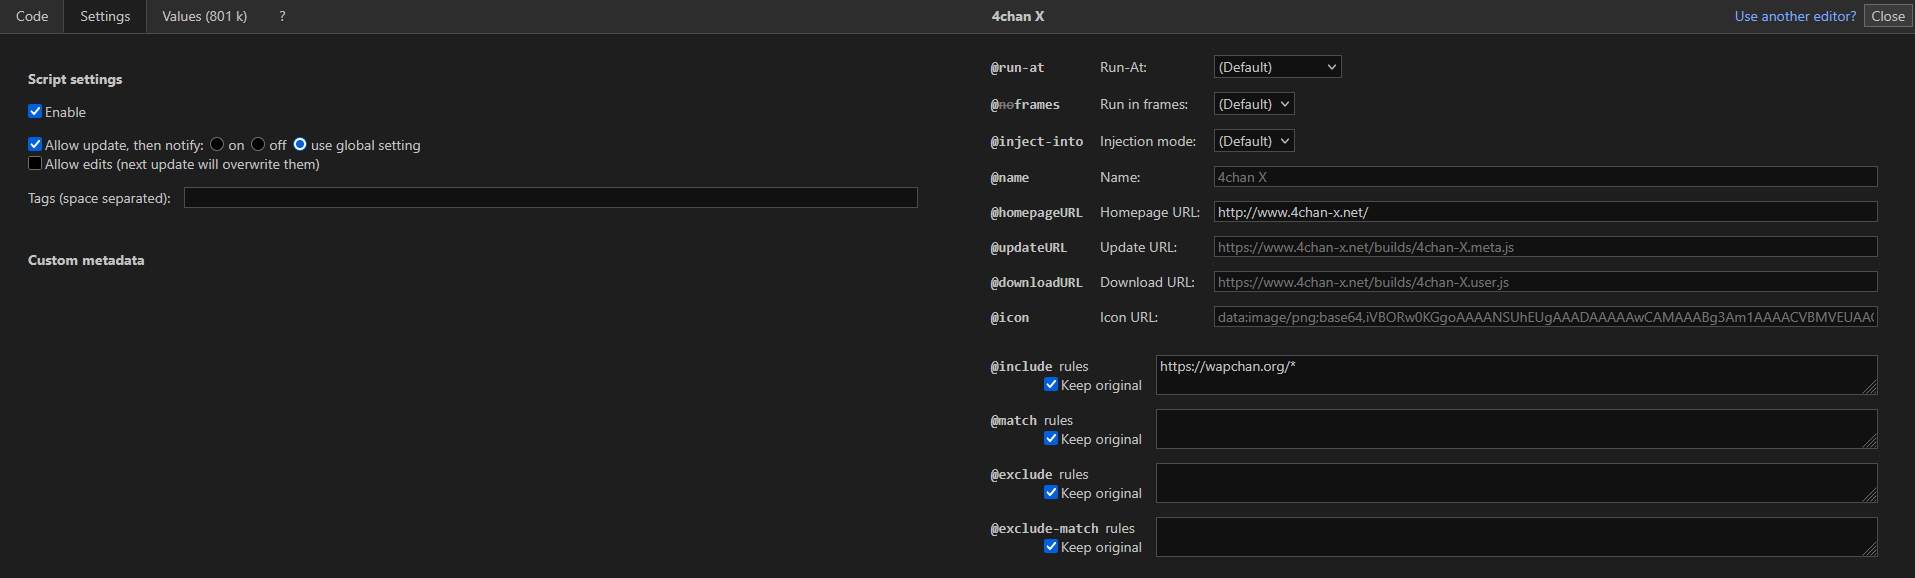Open the Run-At dropdown
Image resolution: width=1915 pixels, height=578 pixels.
coord(1277,67)
